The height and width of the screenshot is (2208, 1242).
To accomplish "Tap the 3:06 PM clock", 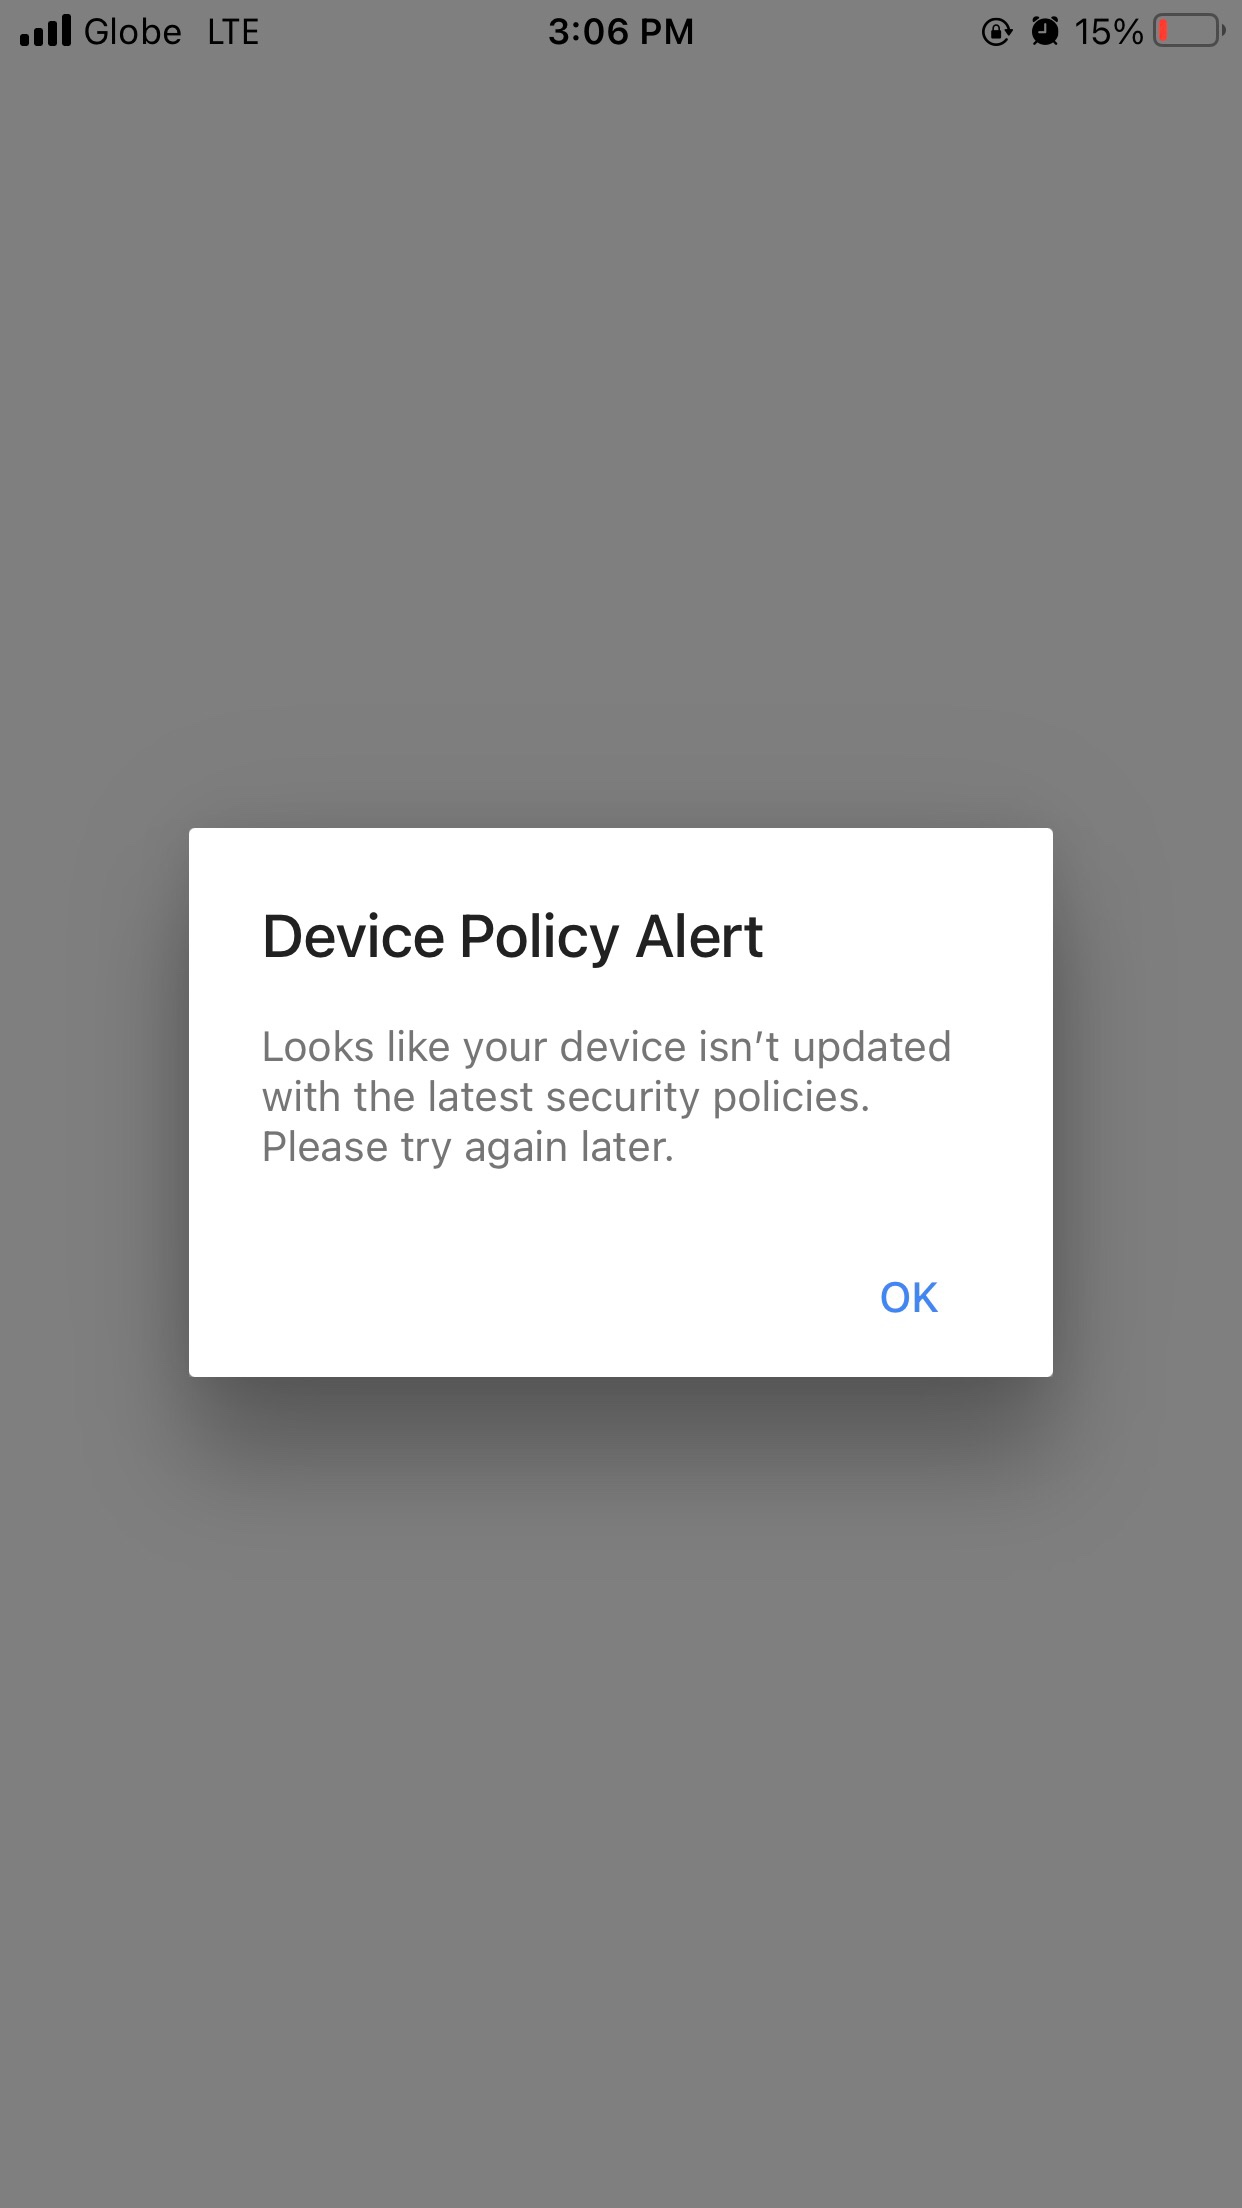I will 621,32.
